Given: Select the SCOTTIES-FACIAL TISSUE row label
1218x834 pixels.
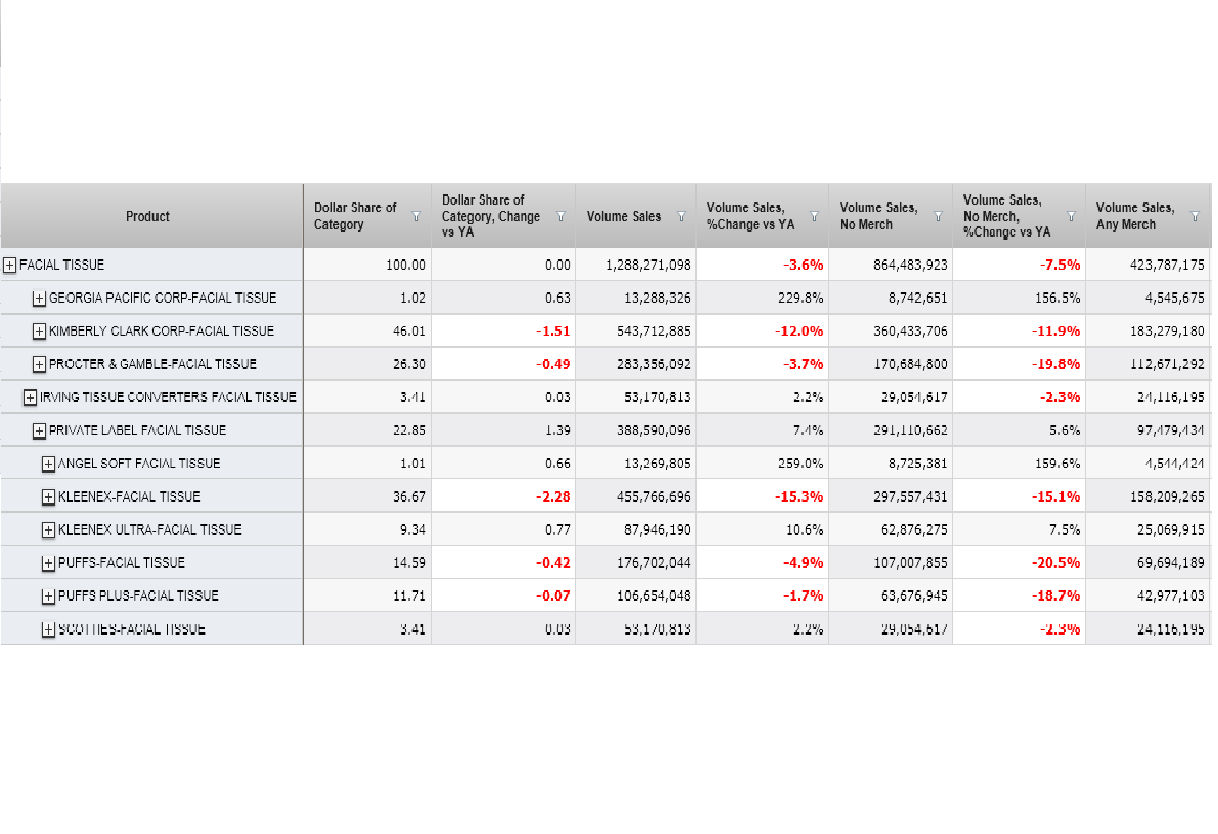Looking at the screenshot, I should pos(131,629).
